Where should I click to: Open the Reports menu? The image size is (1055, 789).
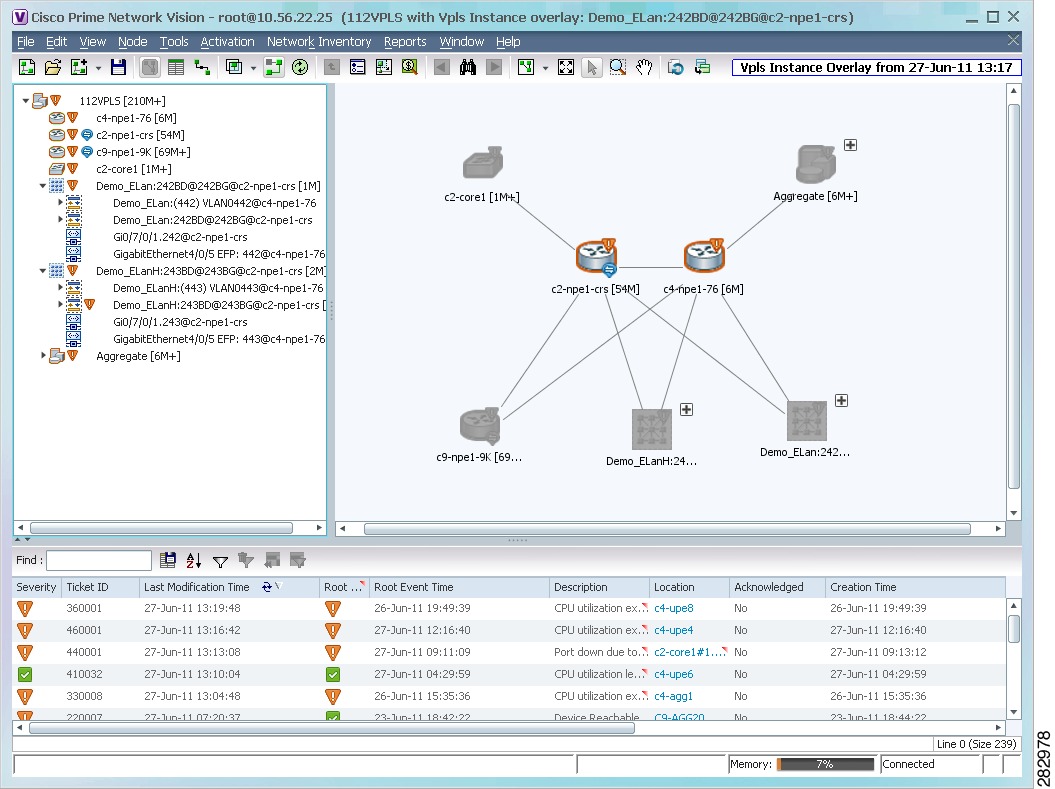pyautogui.click(x=405, y=42)
